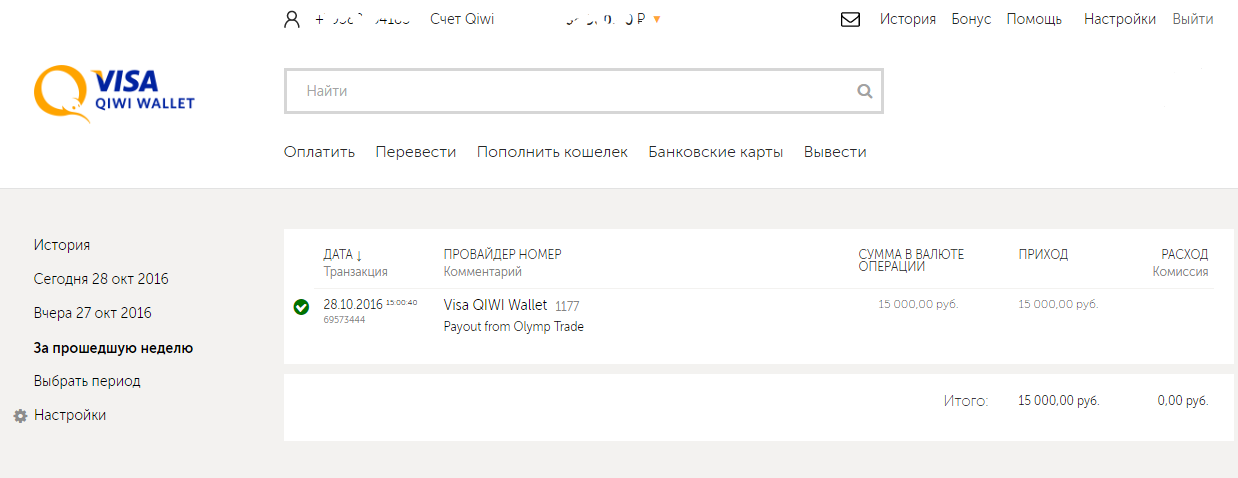Image resolution: width=1238 pixels, height=478 pixels.
Task: Click Выйти to log out
Action: point(1193,19)
